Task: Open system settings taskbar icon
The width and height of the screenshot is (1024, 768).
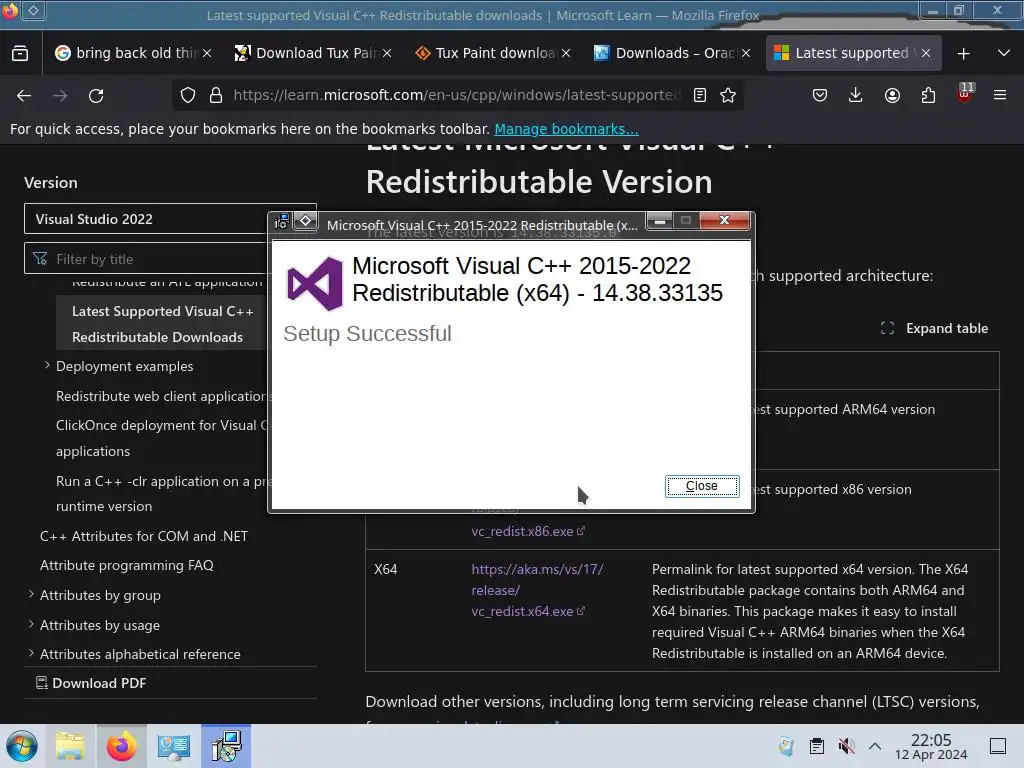Action: pos(174,746)
